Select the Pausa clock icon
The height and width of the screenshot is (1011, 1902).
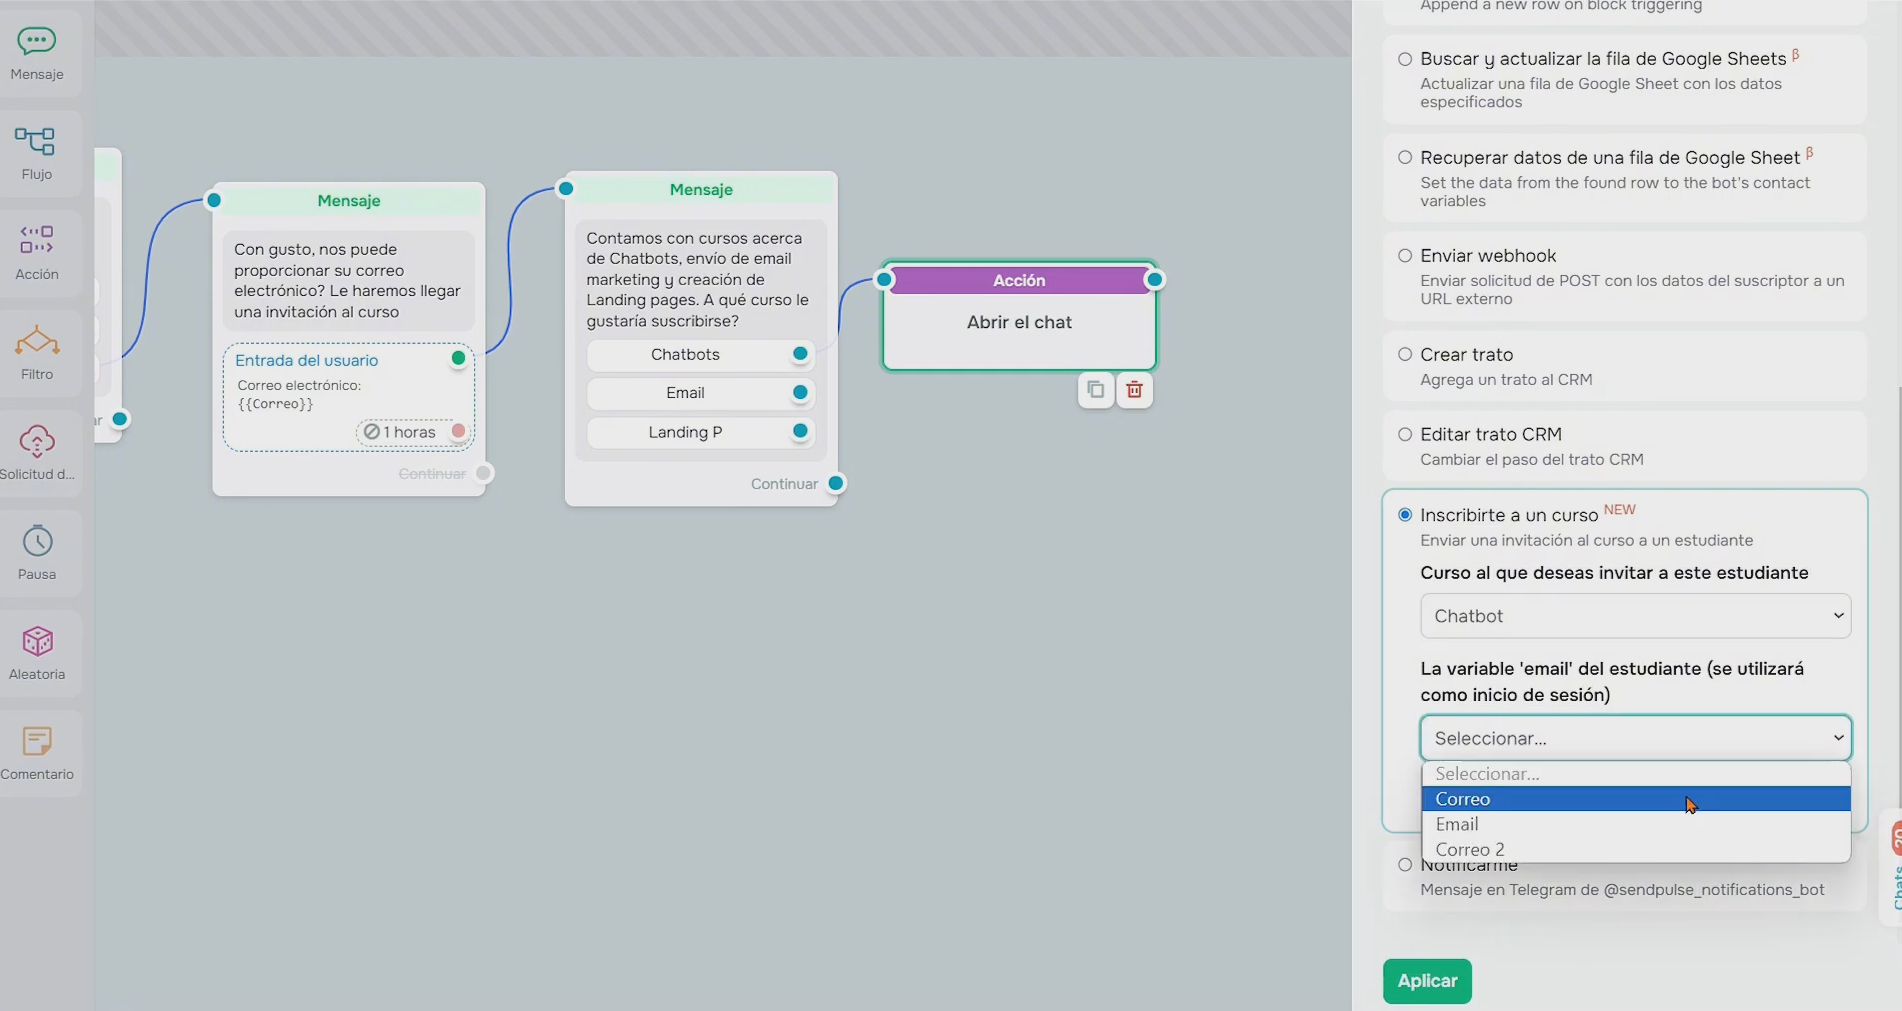point(37,541)
